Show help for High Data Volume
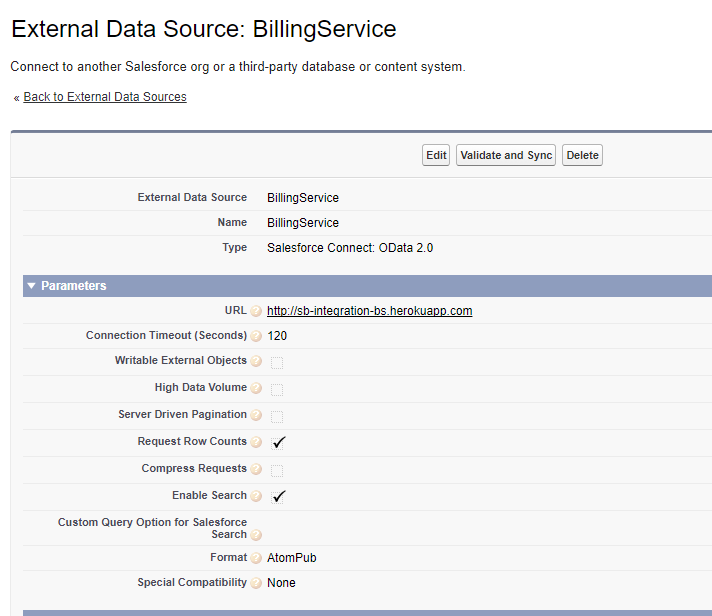Image resolution: width=712 pixels, height=616 pixels. tap(256, 388)
